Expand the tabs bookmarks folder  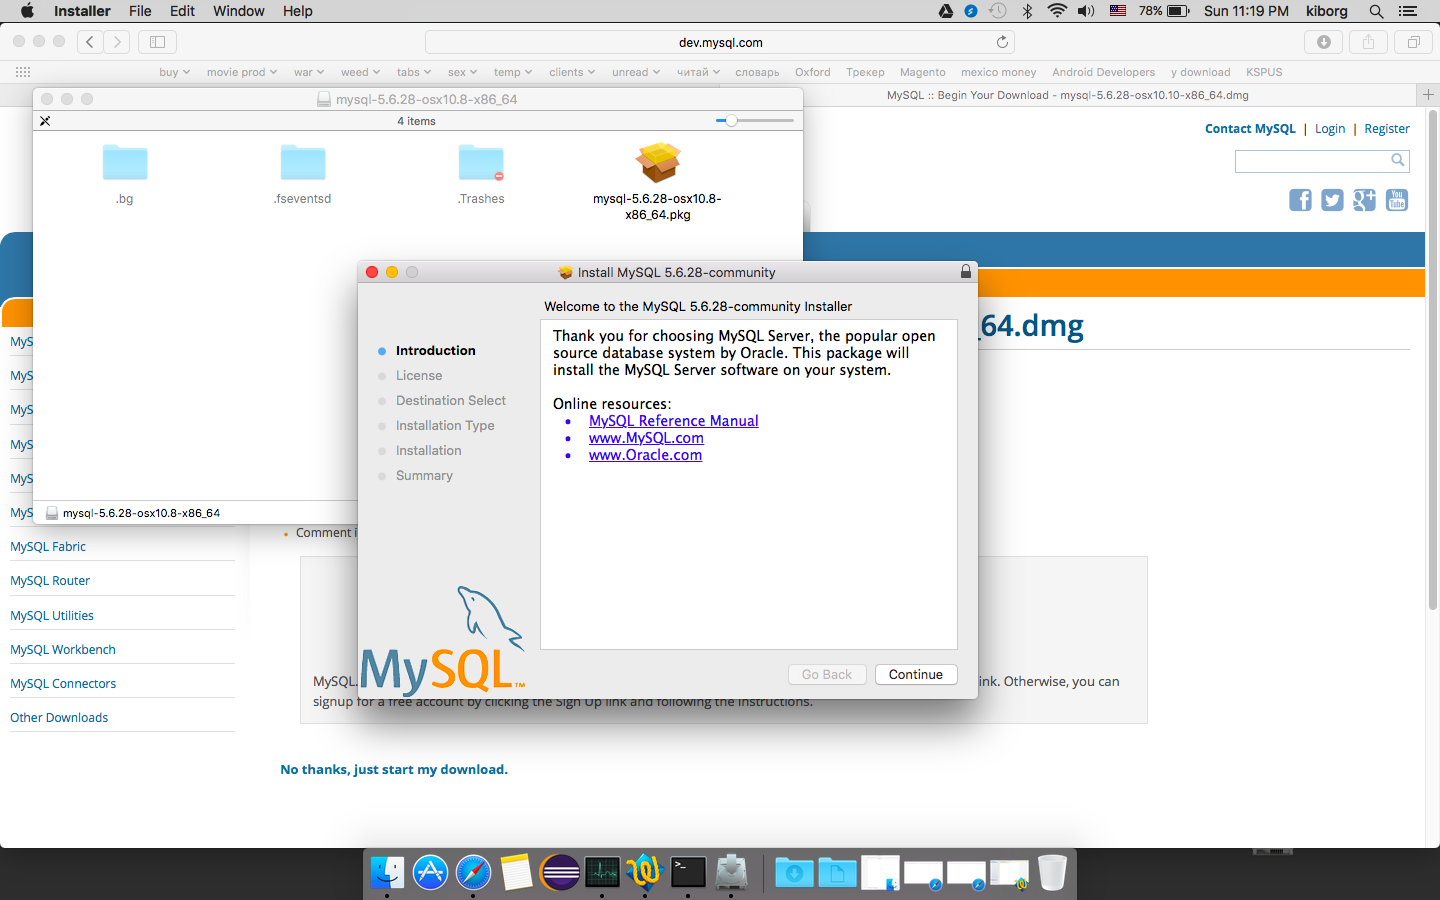click(x=414, y=72)
